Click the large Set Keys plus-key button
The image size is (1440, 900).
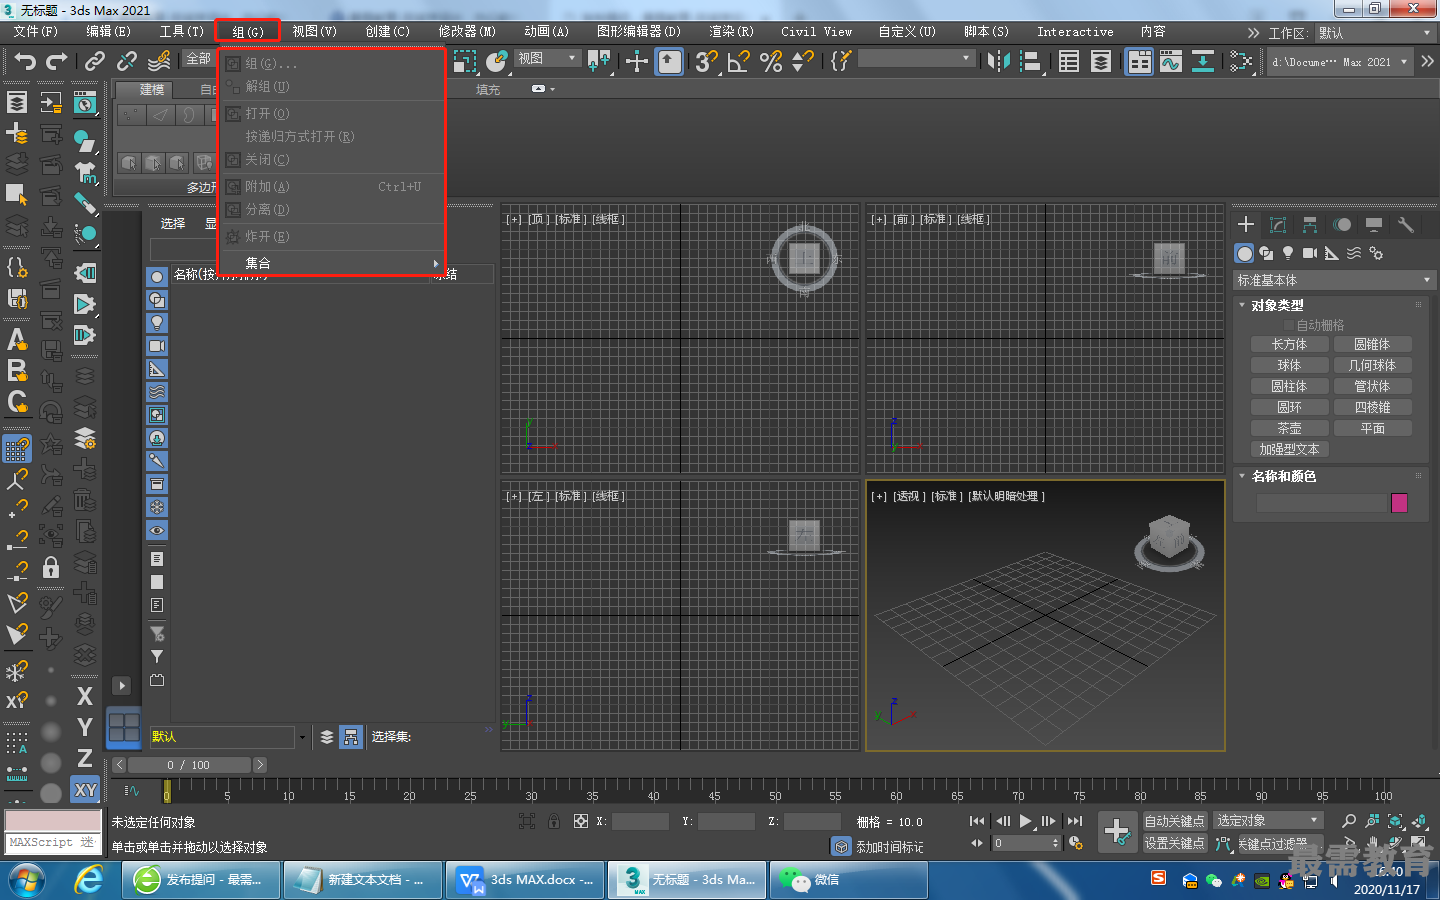click(1116, 831)
